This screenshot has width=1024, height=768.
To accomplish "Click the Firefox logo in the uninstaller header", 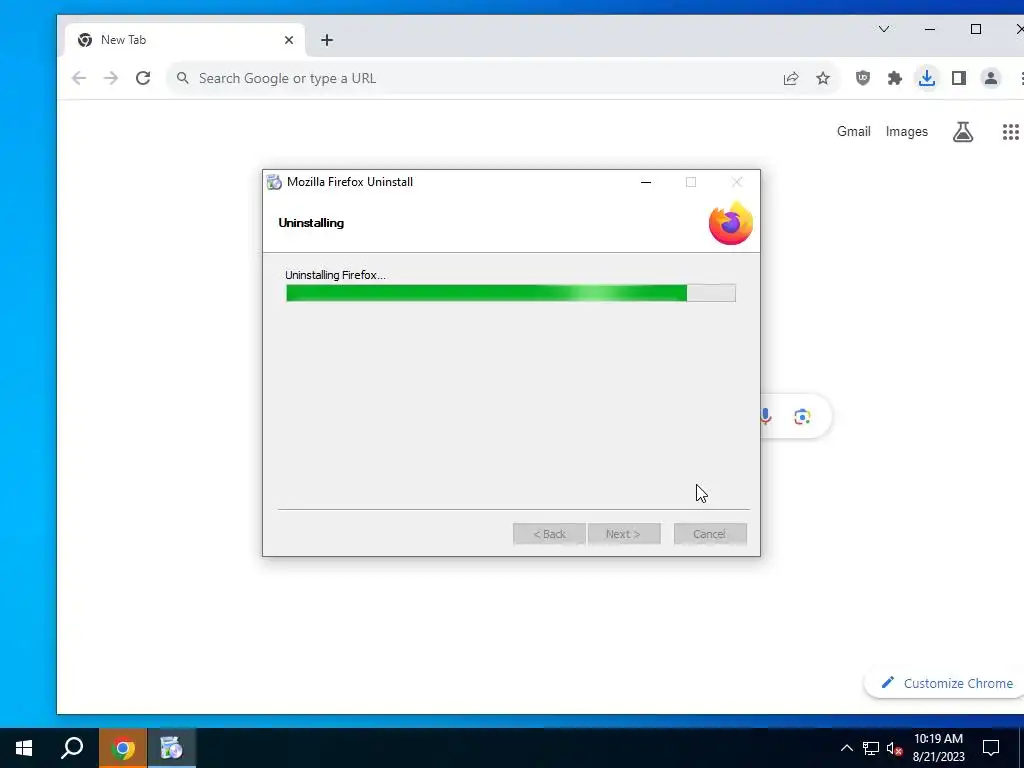I will pos(731,223).
